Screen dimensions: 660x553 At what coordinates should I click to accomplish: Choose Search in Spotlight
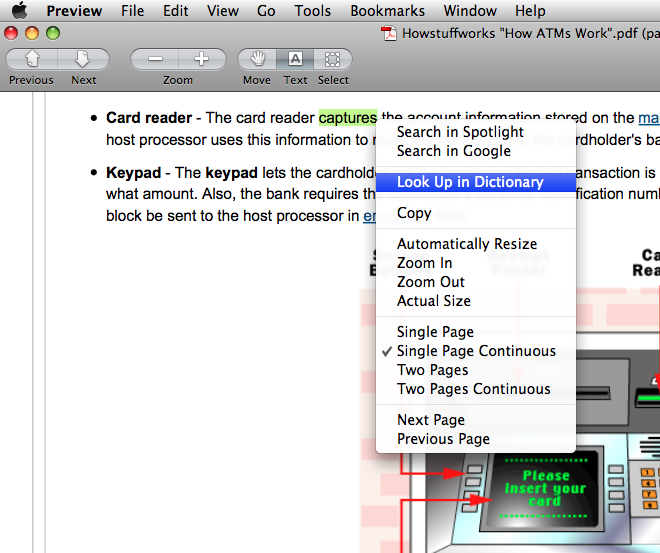pos(476,132)
